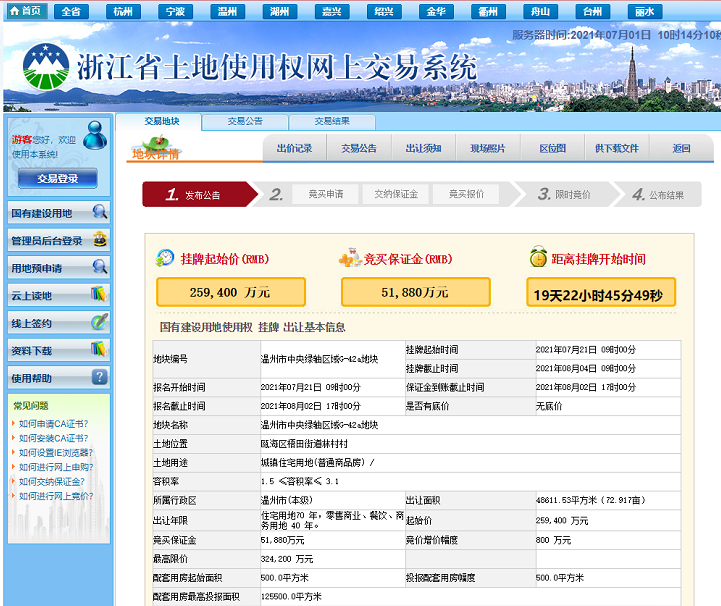
Task: Click the house icon on 首页
Action: coord(12,11)
